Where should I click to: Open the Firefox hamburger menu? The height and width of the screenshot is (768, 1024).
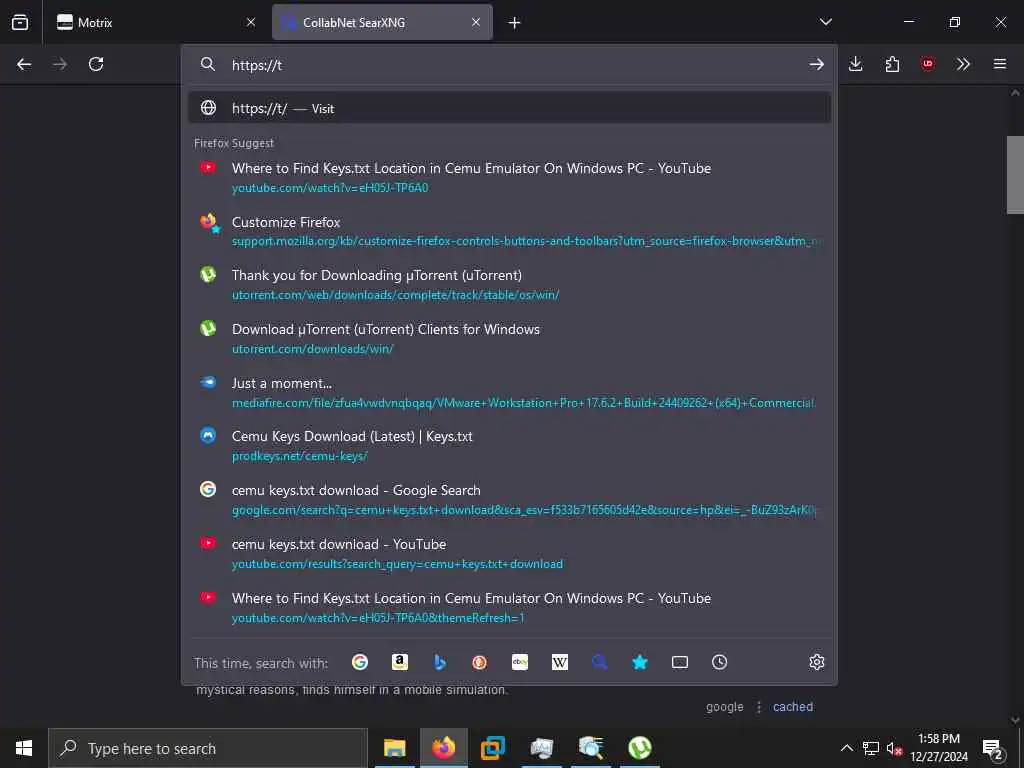(1000, 64)
